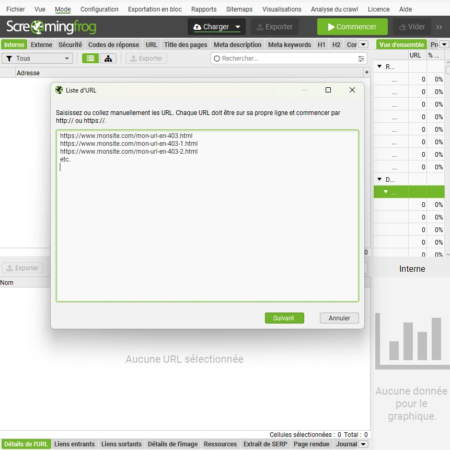Click the lower panel Exporter button
Viewport: 450px width, 450px height.
[x=22, y=268]
